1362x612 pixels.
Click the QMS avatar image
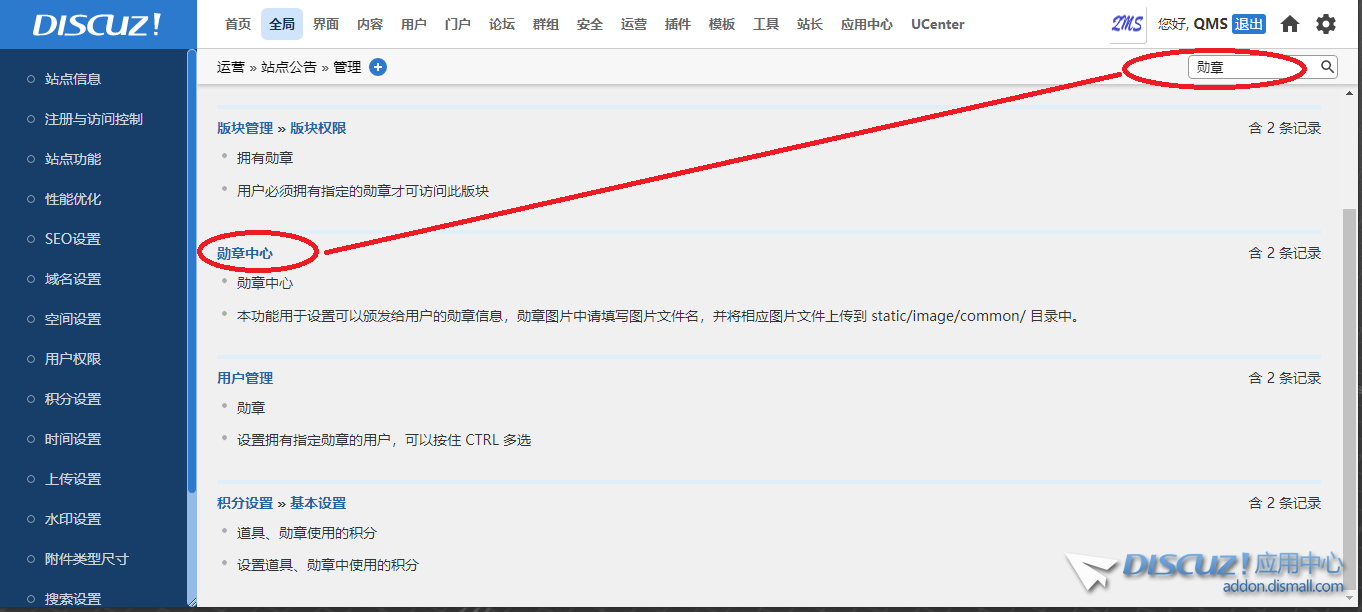[1127, 24]
